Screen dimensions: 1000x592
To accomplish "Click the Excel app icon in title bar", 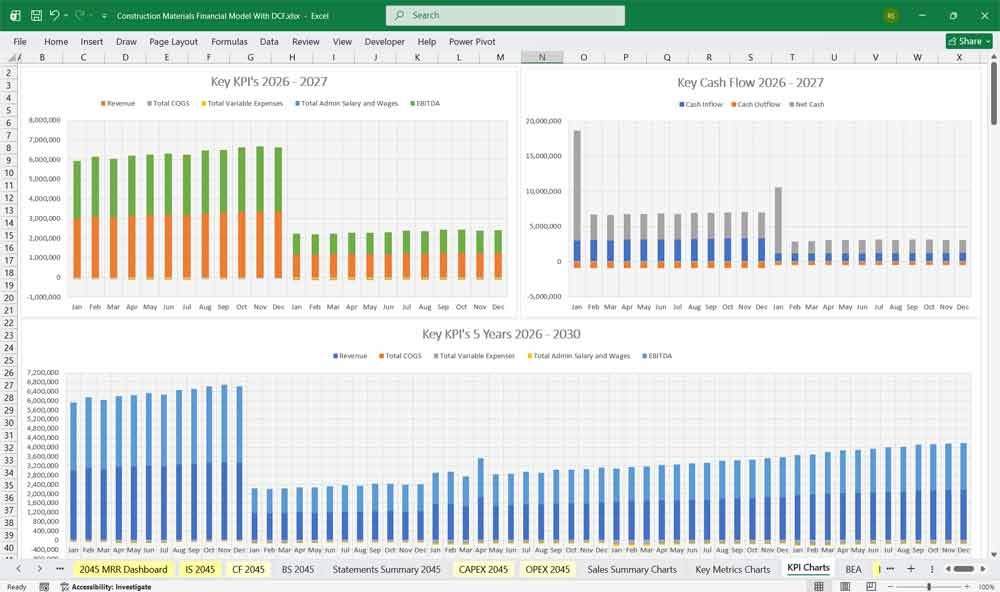I will [x=15, y=15].
